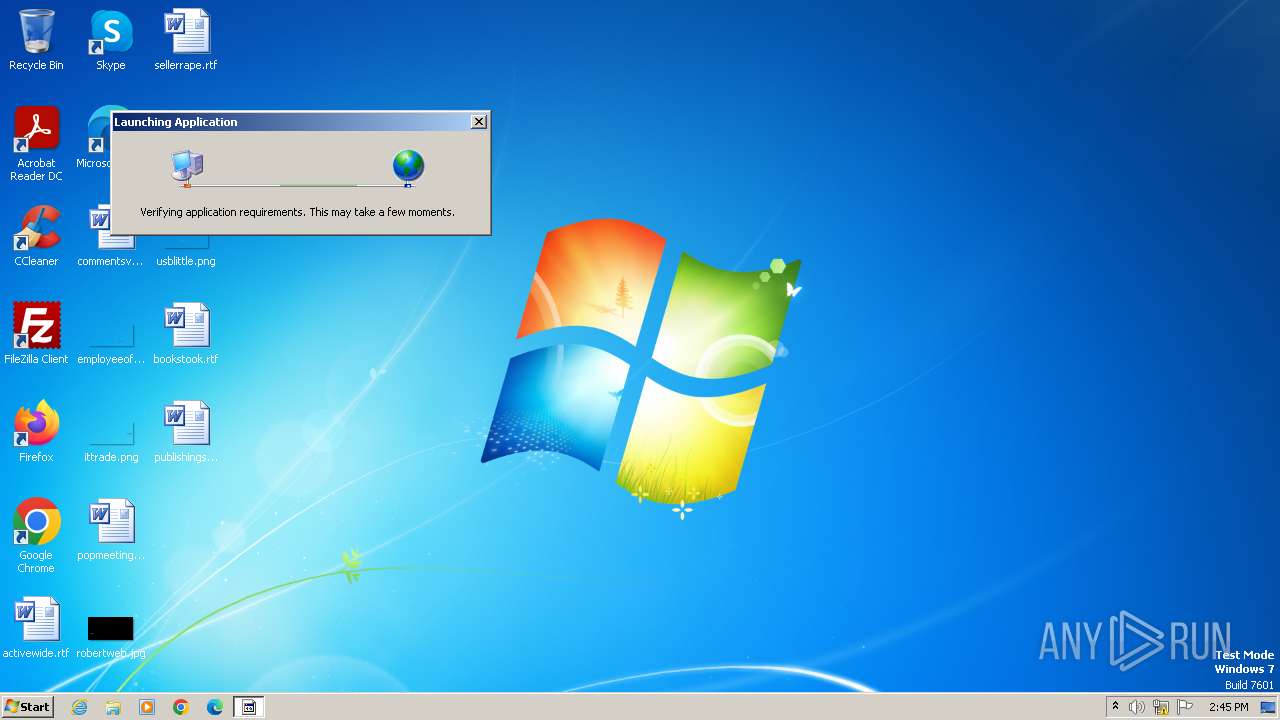Viewport: 1280px width, 720px height.
Task: Open the CCleaner desktop shortcut
Action: click(x=36, y=236)
